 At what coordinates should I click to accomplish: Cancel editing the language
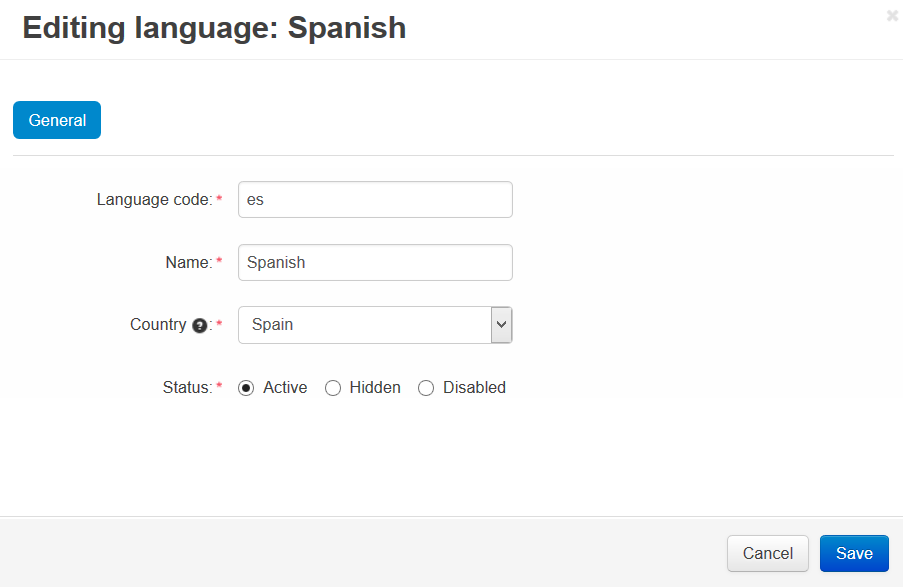click(x=768, y=553)
